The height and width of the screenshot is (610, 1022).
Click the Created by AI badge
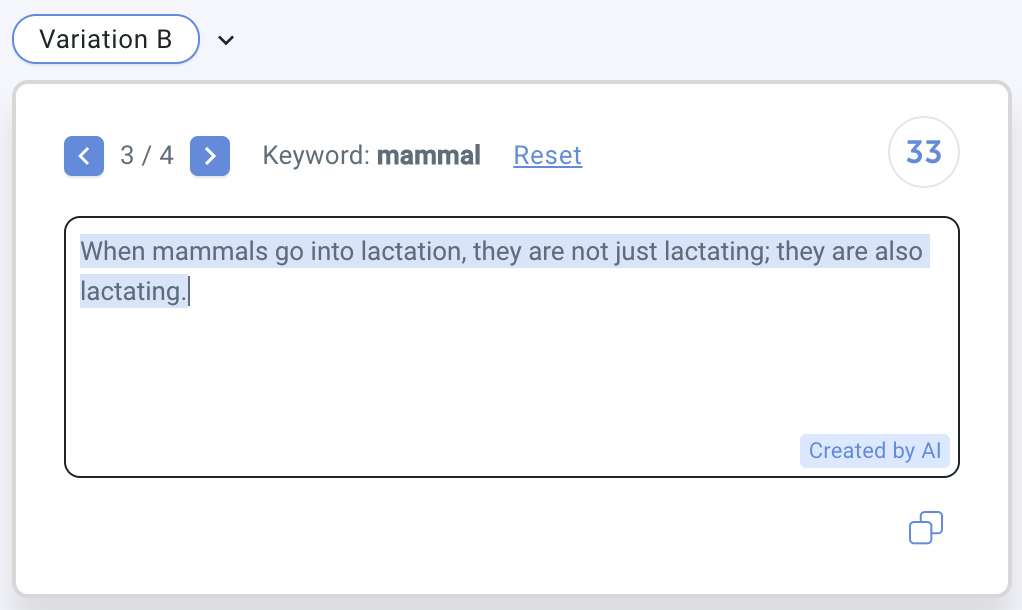point(875,450)
